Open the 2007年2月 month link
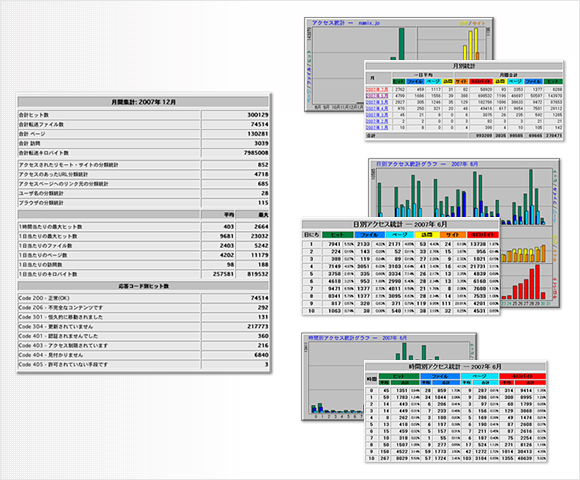The height and width of the screenshot is (480, 580). 377,121
